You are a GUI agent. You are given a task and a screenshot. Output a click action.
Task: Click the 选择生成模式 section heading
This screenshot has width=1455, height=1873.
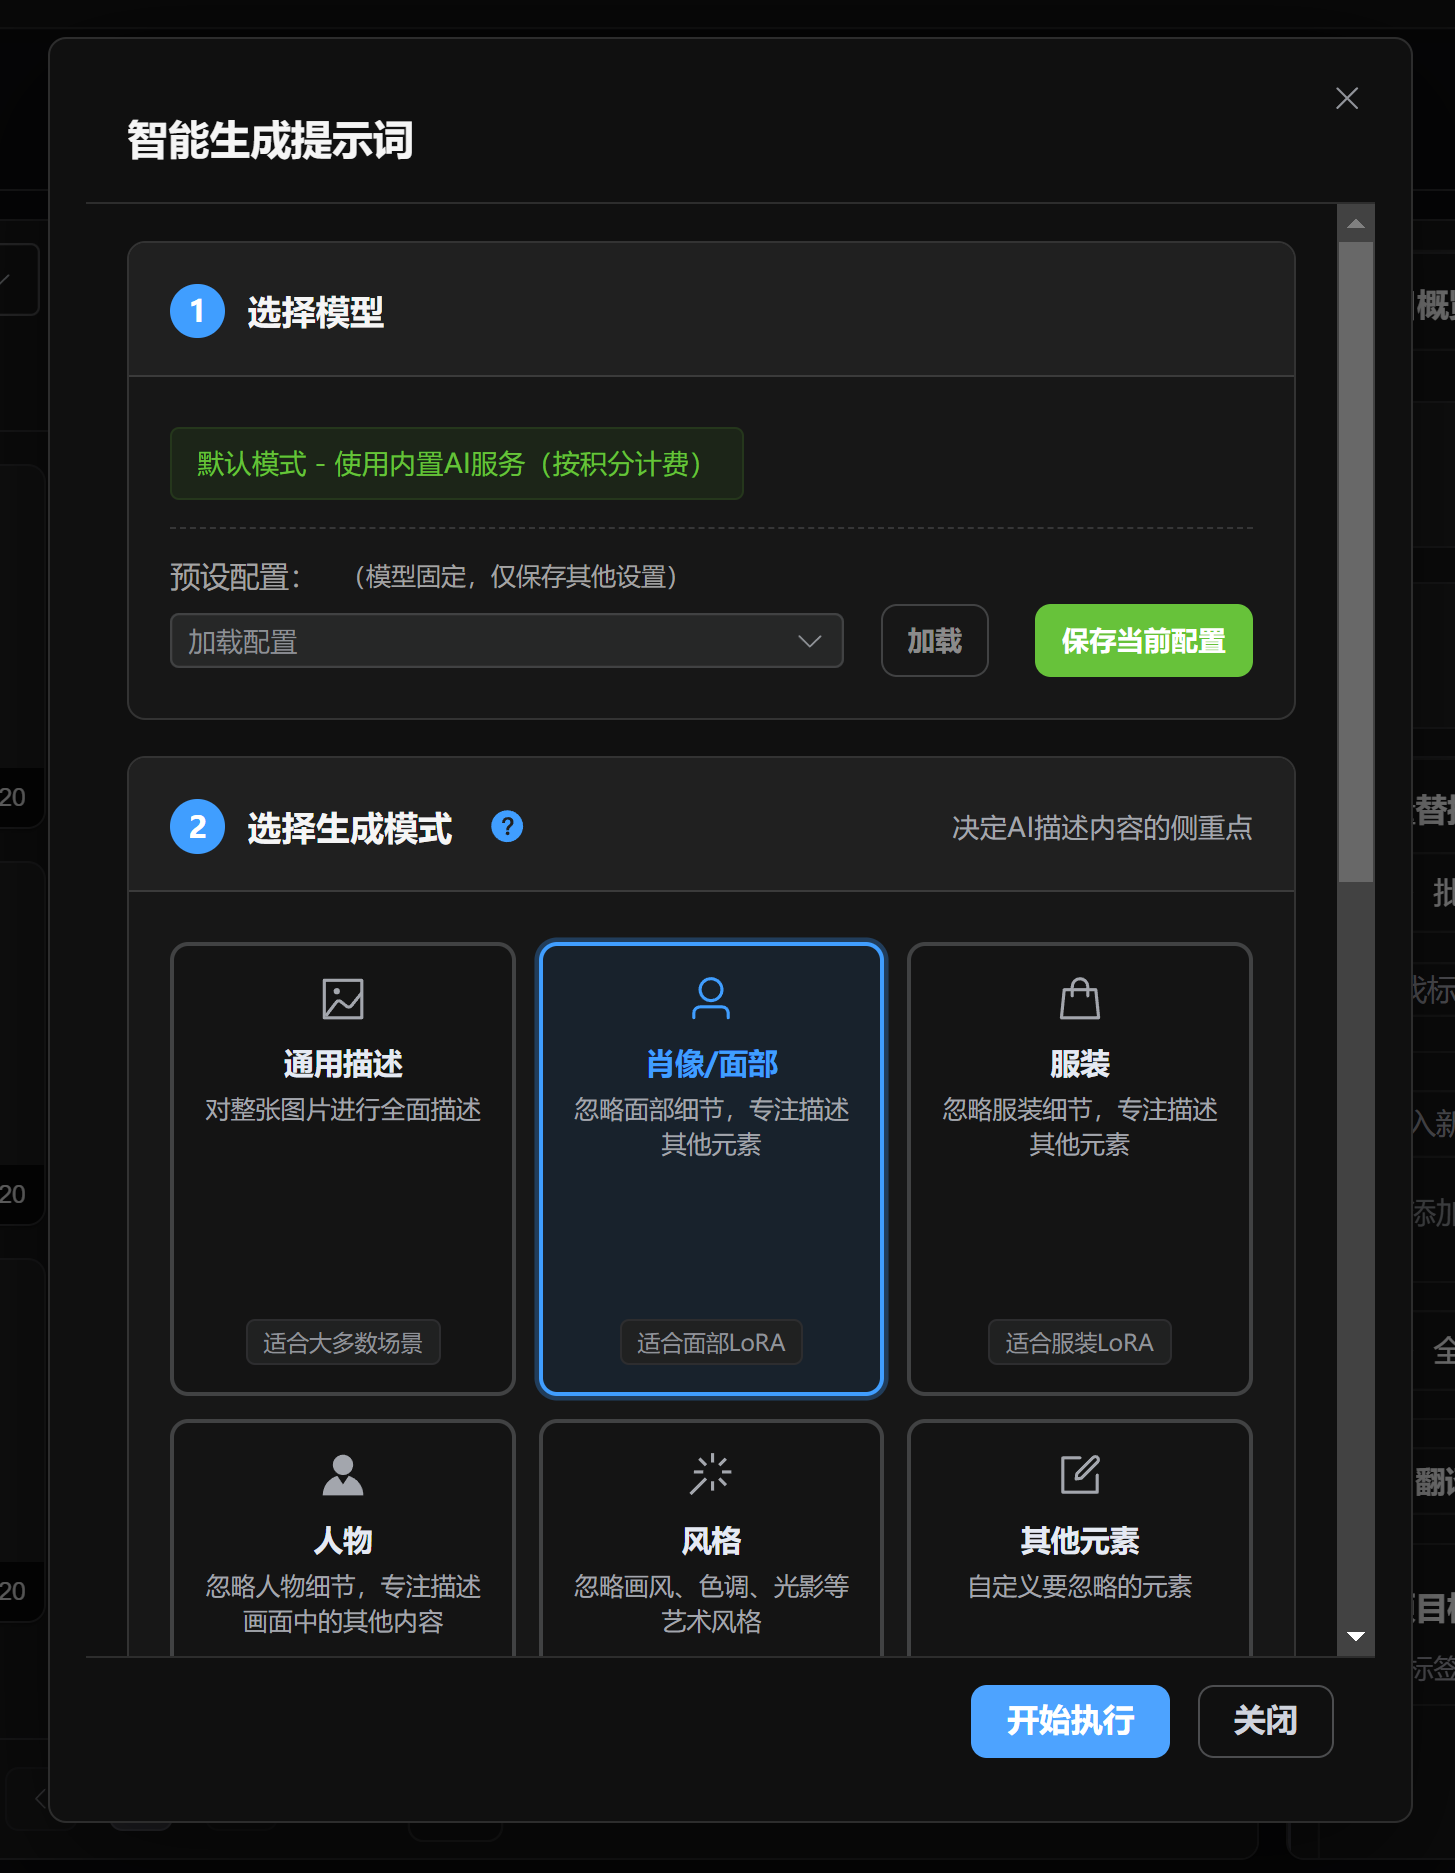350,828
